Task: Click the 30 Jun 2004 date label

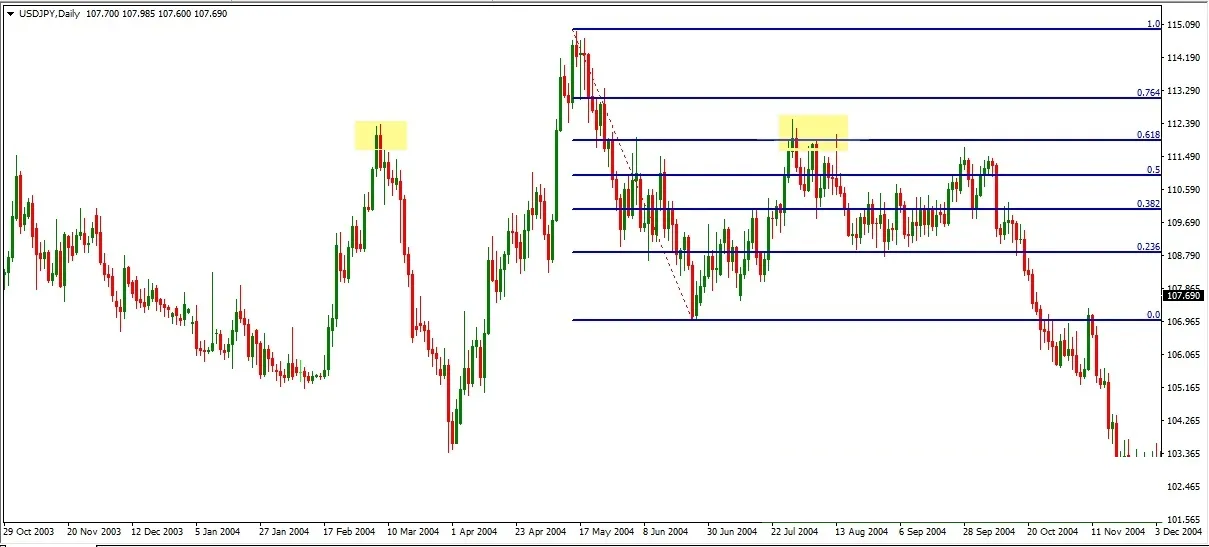Action: click(x=732, y=532)
